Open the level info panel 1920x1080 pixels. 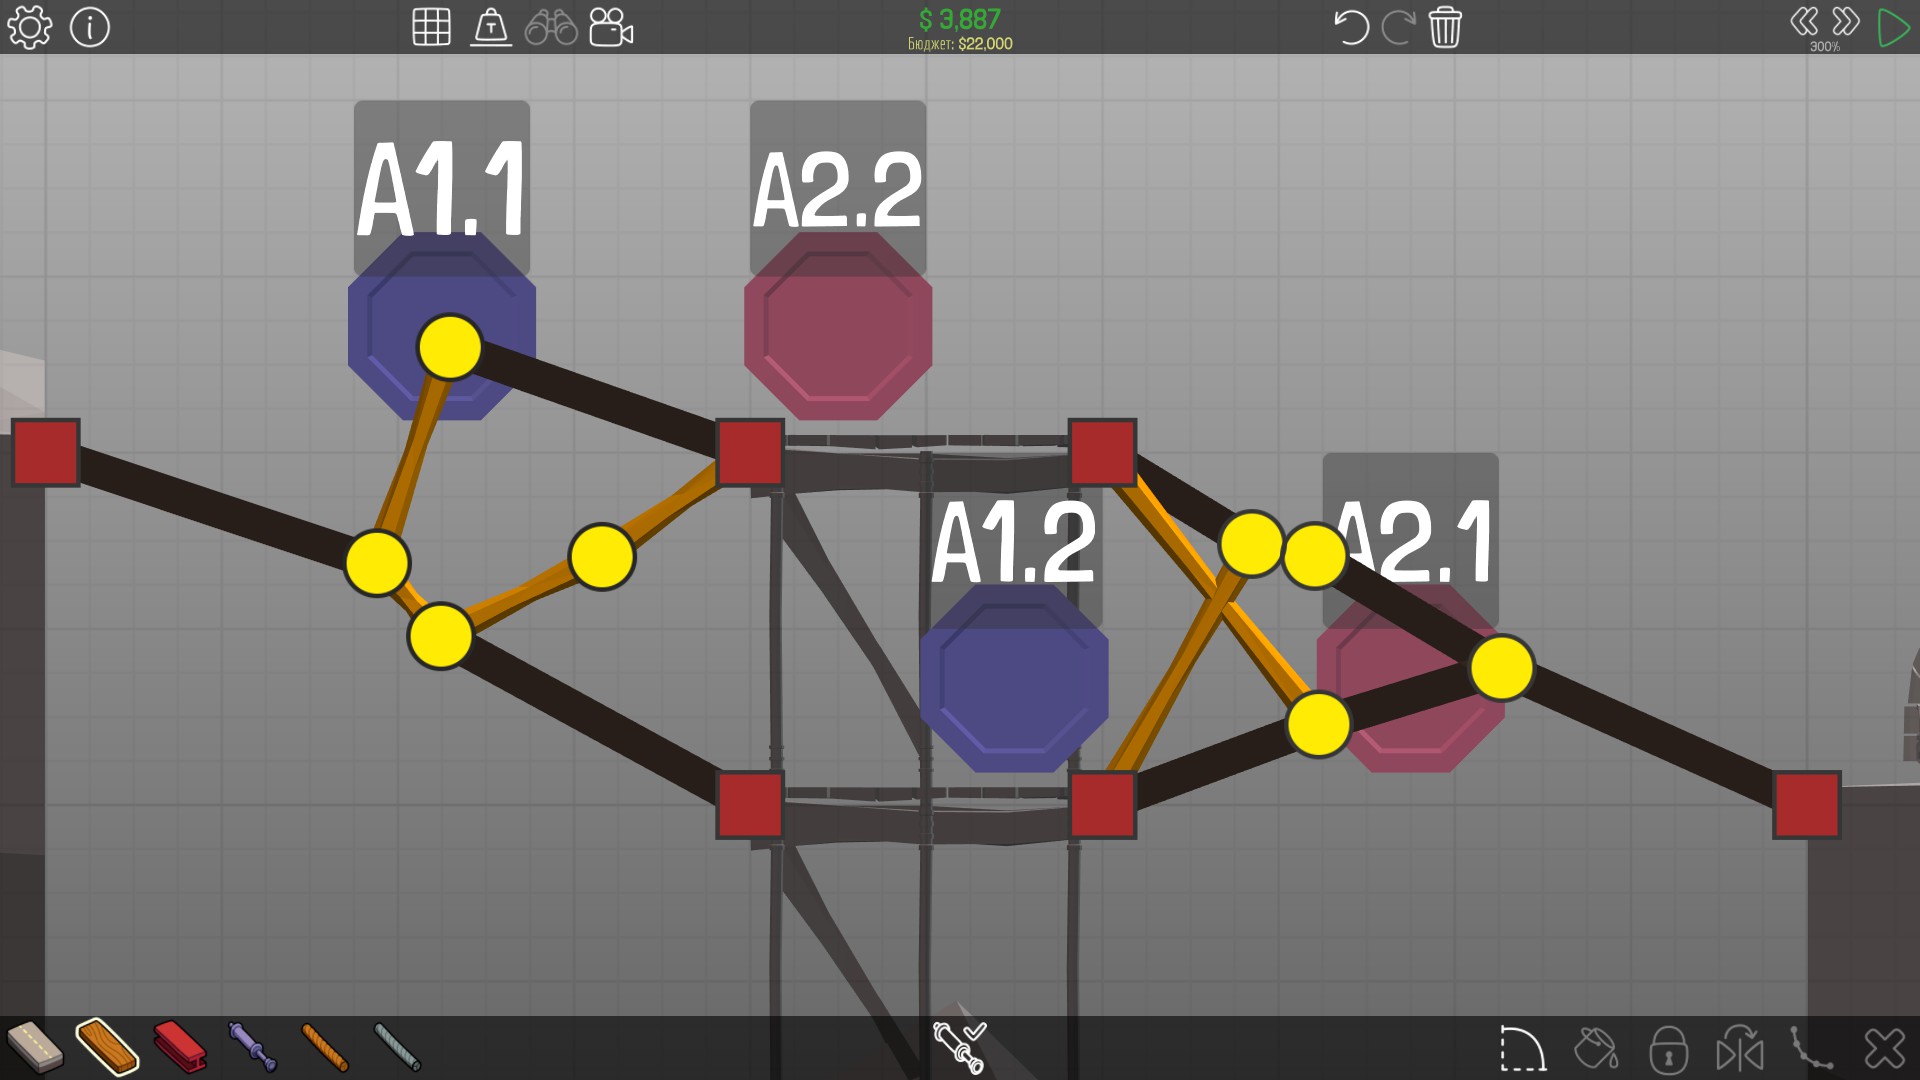pyautogui.click(x=90, y=27)
